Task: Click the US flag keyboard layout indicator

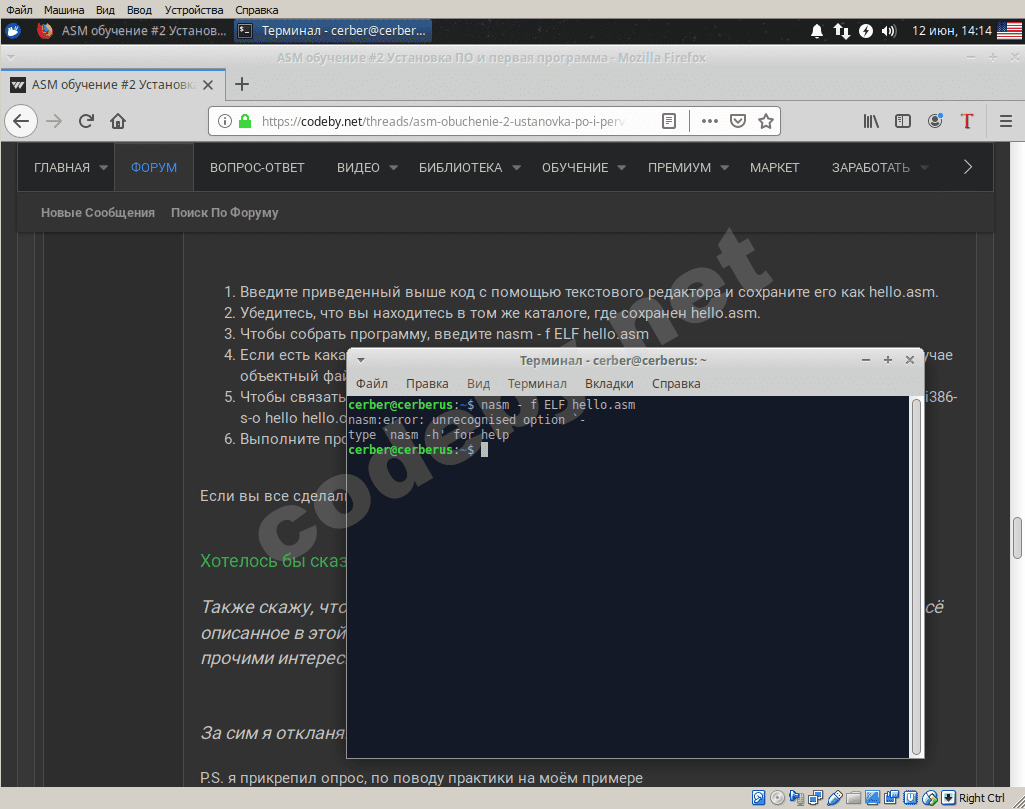Action: coord(1009,31)
